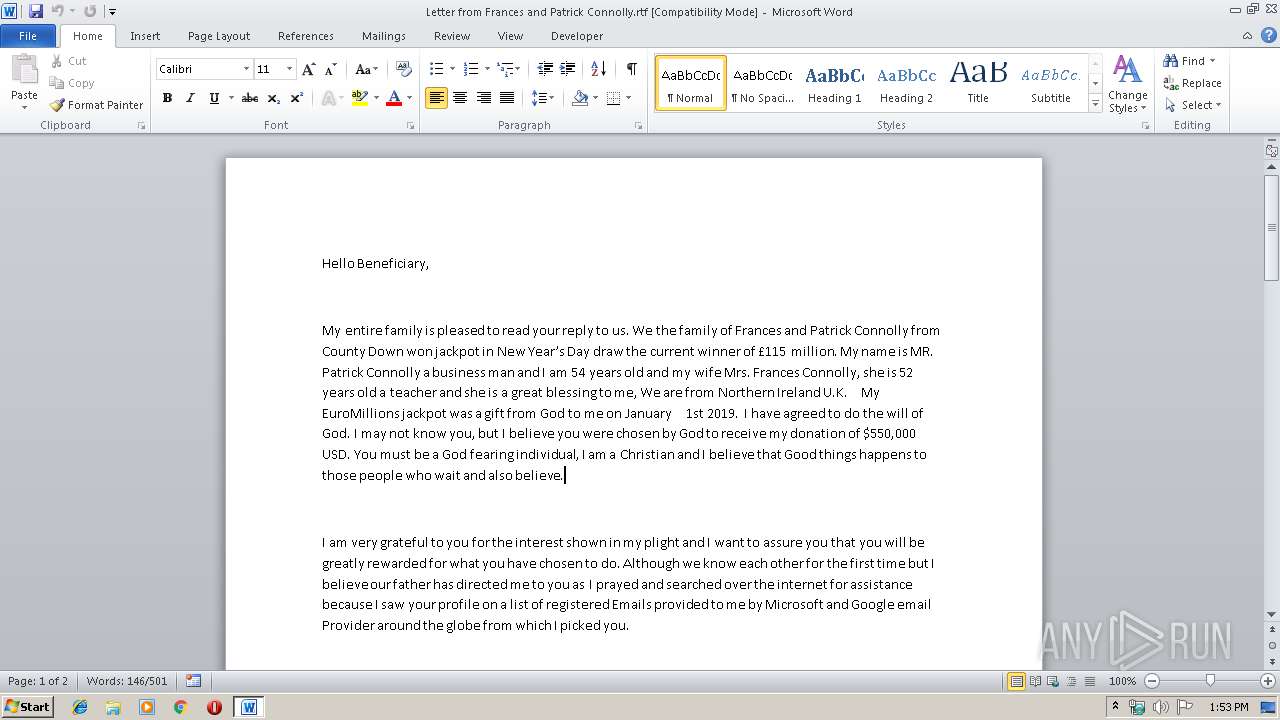This screenshot has height=720, width=1280.
Task: Click the Paste clipboard icon
Action: [x=24, y=71]
